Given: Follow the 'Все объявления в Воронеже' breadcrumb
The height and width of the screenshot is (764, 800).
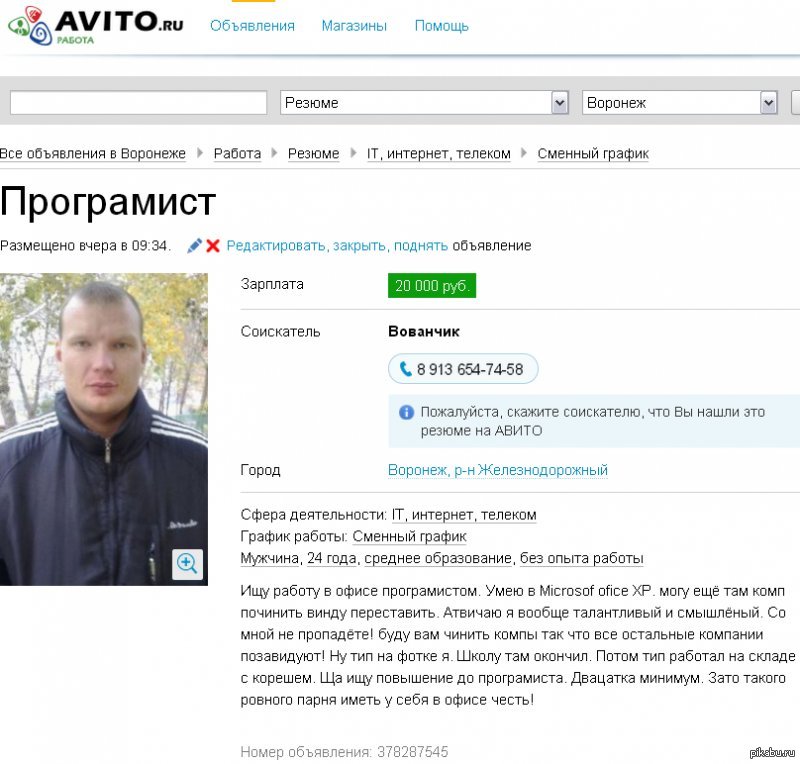Looking at the screenshot, I should click(92, 153).
